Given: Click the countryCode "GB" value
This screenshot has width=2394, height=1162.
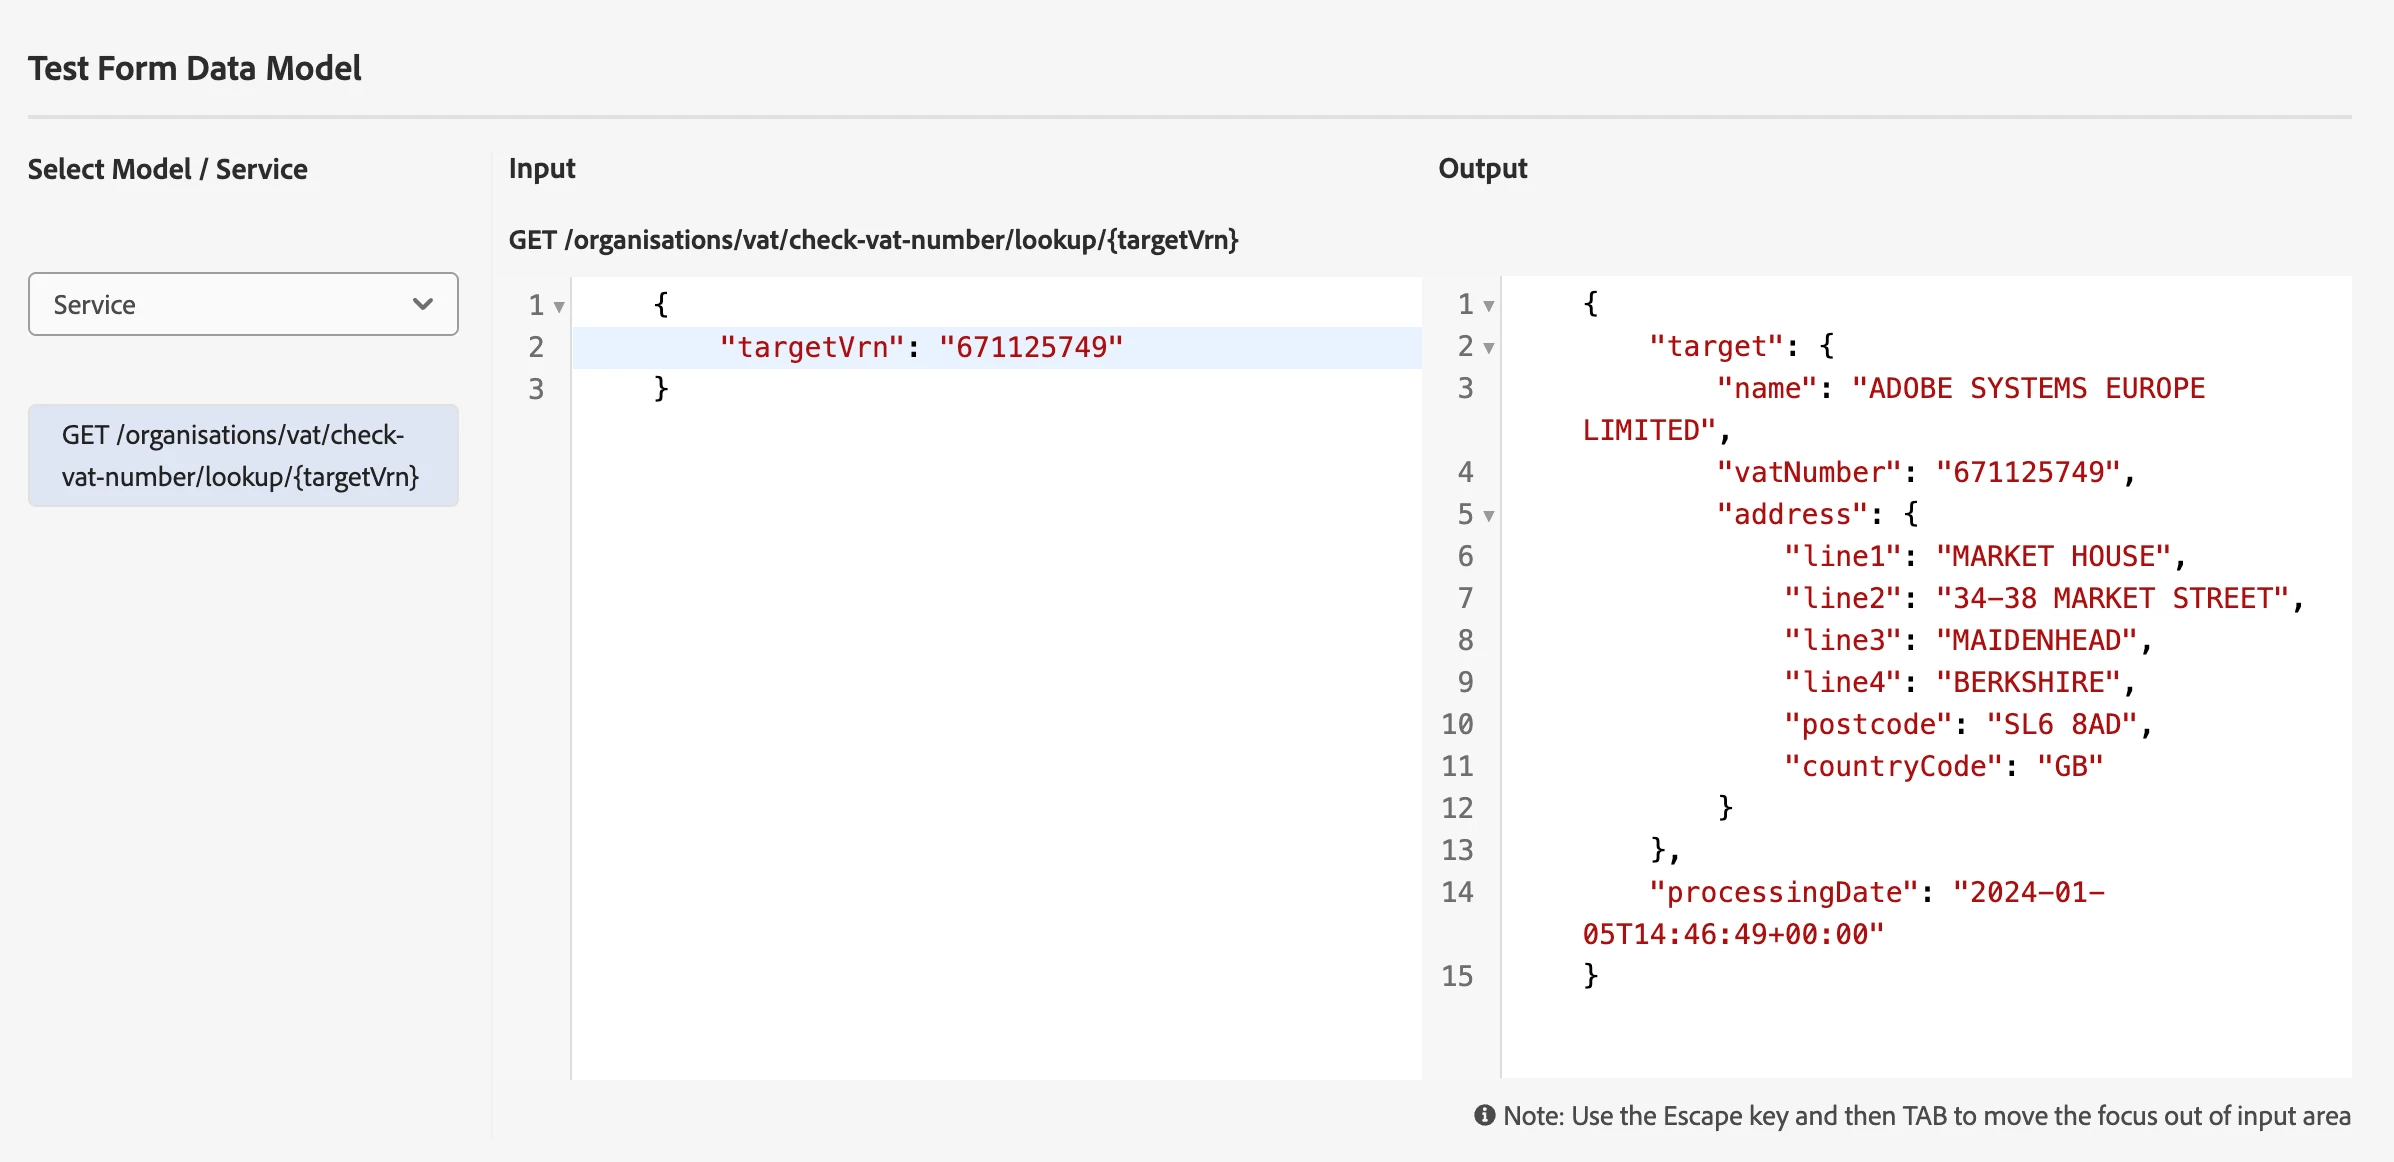Looking at the screenshot, I should click(x=2070, y=766).
